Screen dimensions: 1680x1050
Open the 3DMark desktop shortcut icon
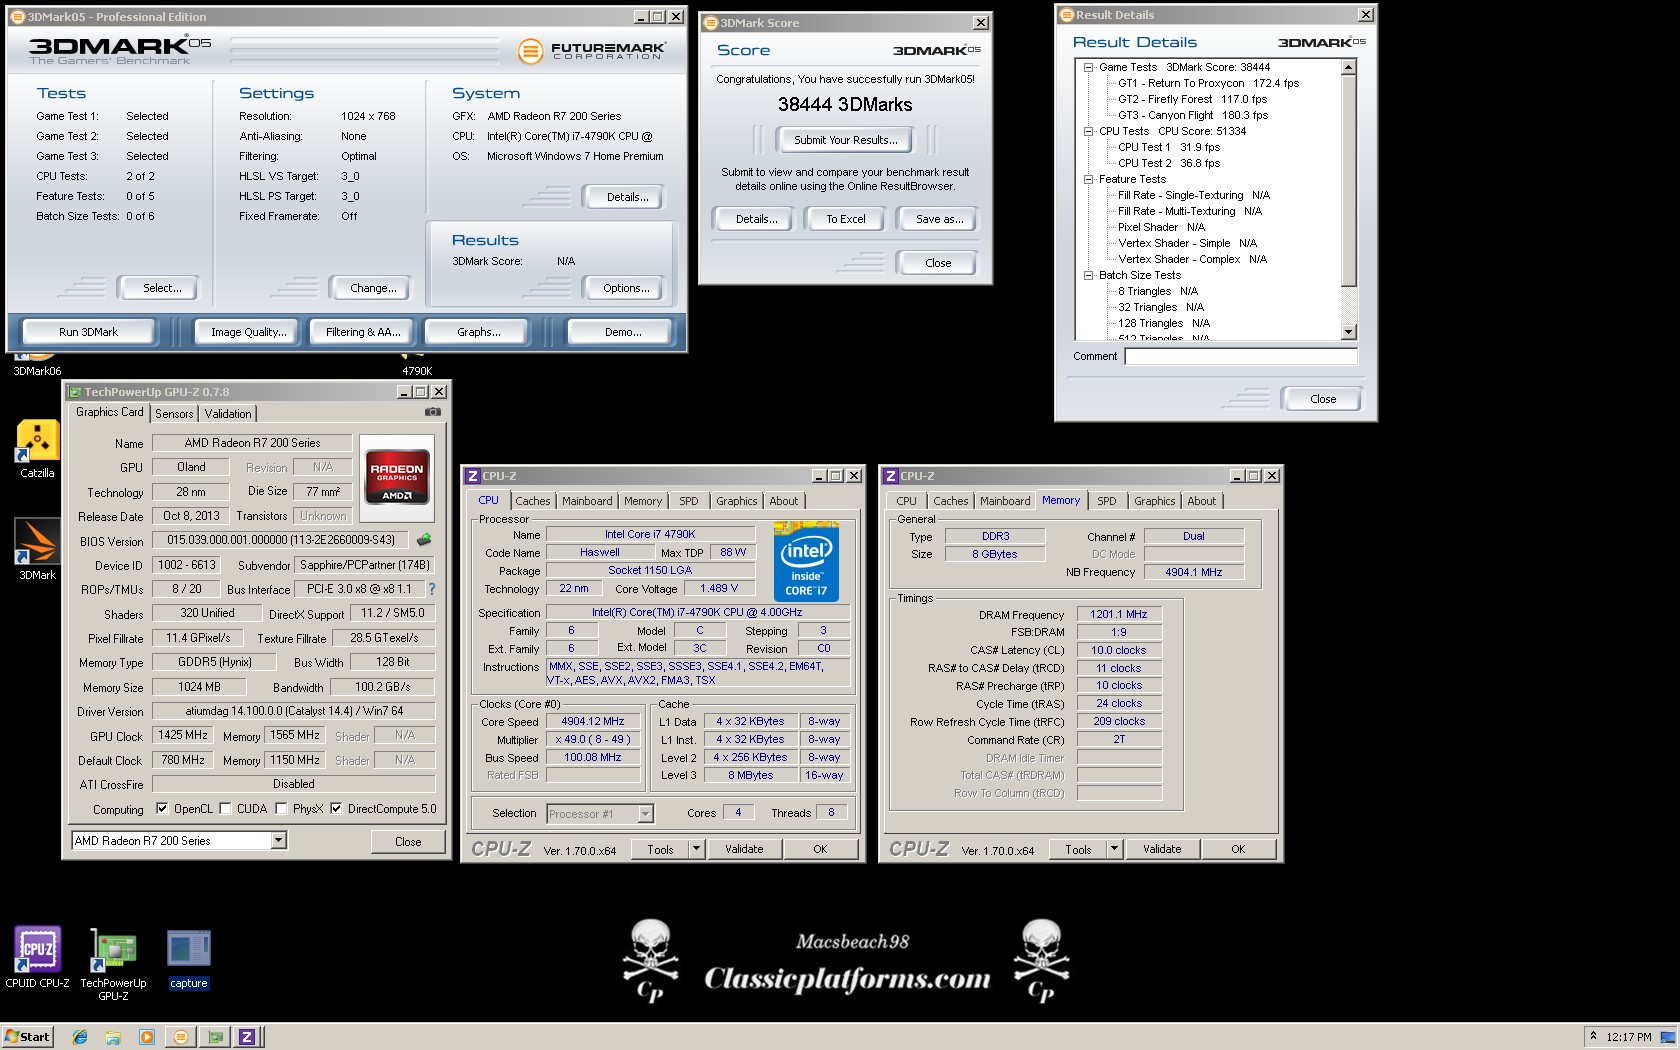(x=37, y=548)
